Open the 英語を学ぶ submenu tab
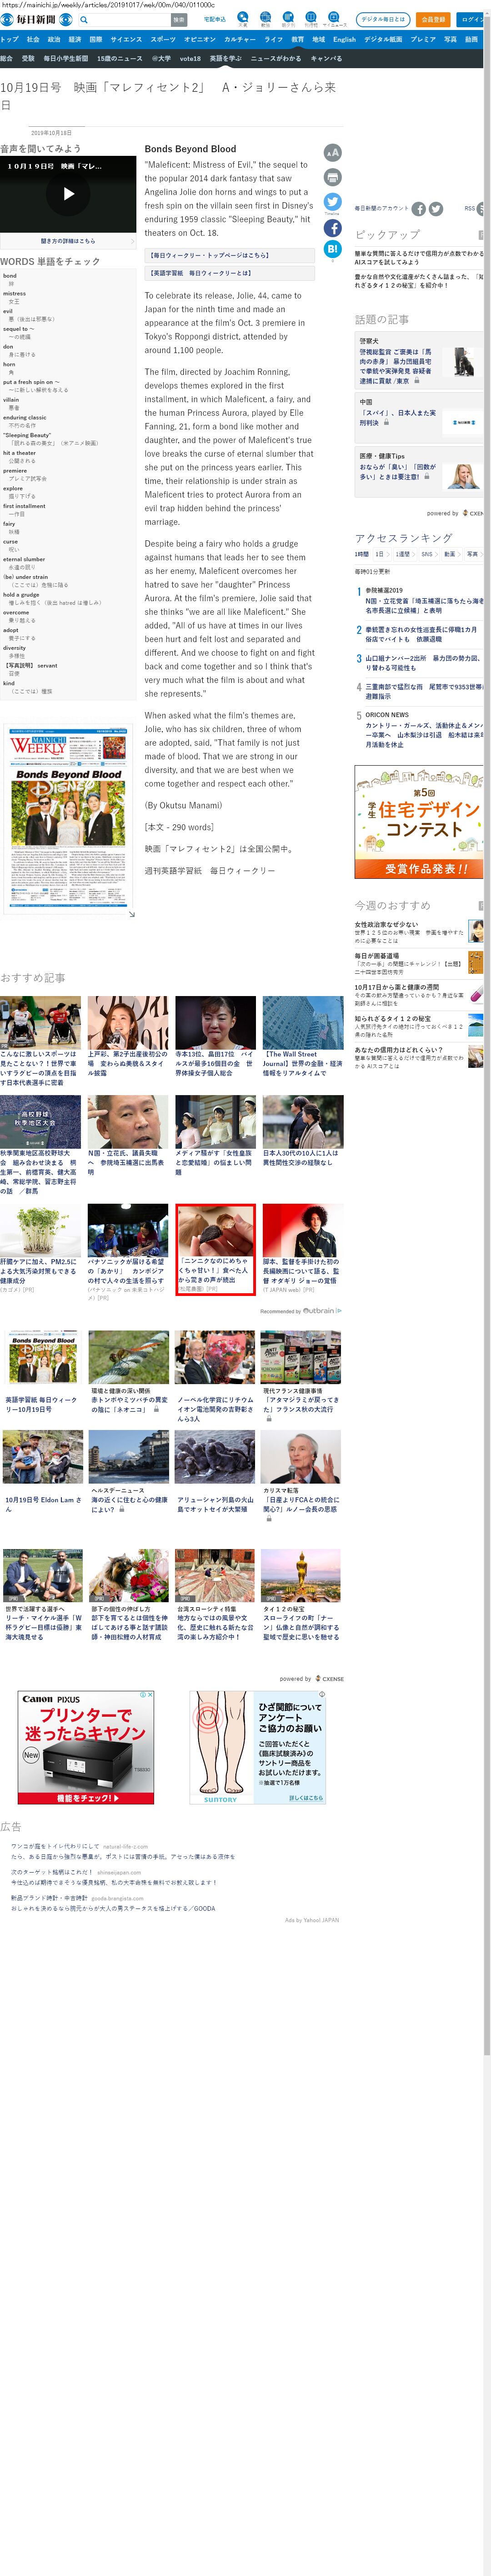 tap(225, 58)
